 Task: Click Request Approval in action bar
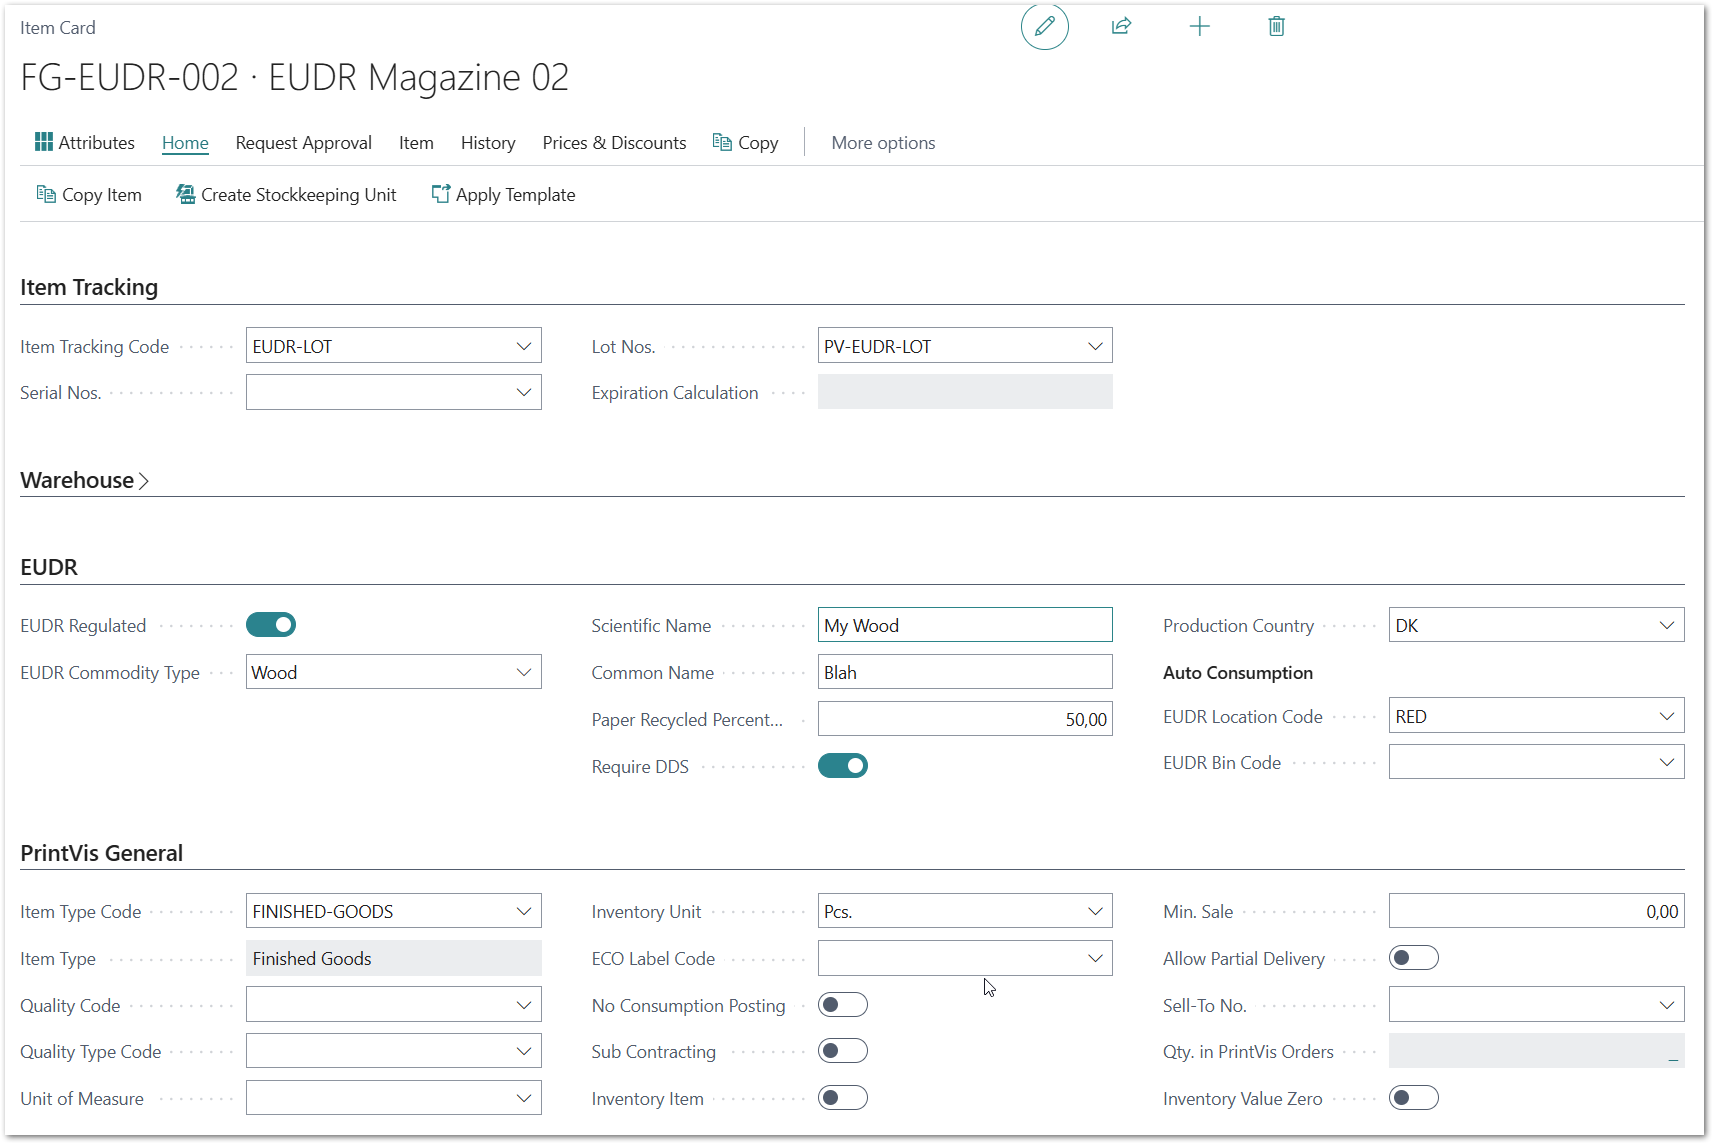[303, 143]
